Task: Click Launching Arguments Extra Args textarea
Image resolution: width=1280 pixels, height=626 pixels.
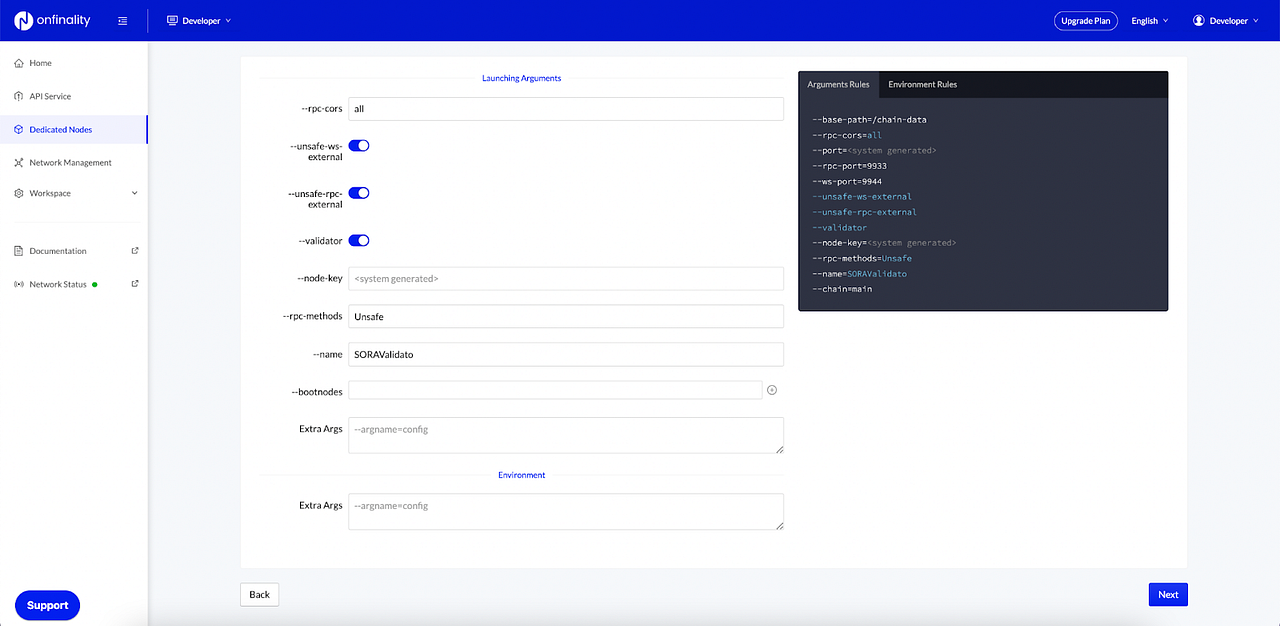Action: pyautogui.click(x=566, y=435)
